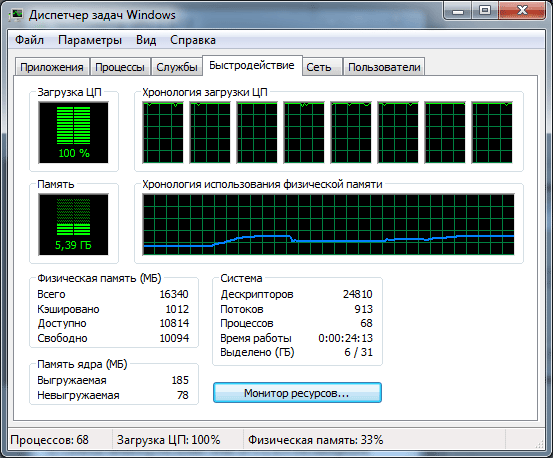Open the Справка menu
The height and width of the screenshot is (458, 553).
(x=193, y=40)
